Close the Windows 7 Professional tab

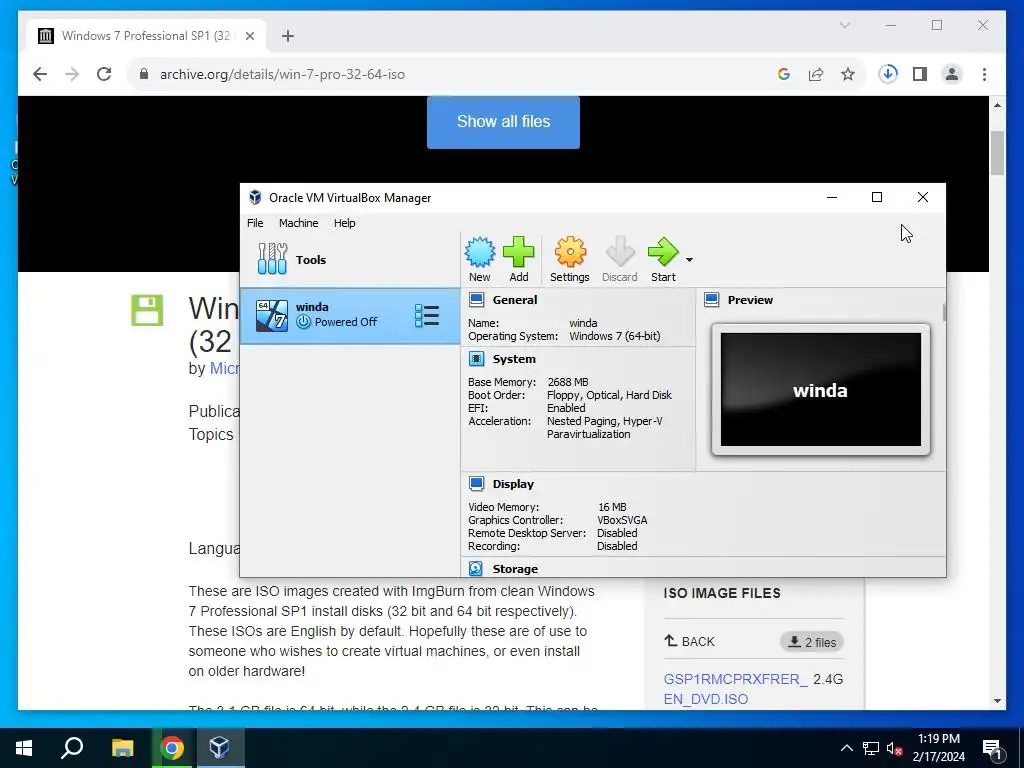249,36
